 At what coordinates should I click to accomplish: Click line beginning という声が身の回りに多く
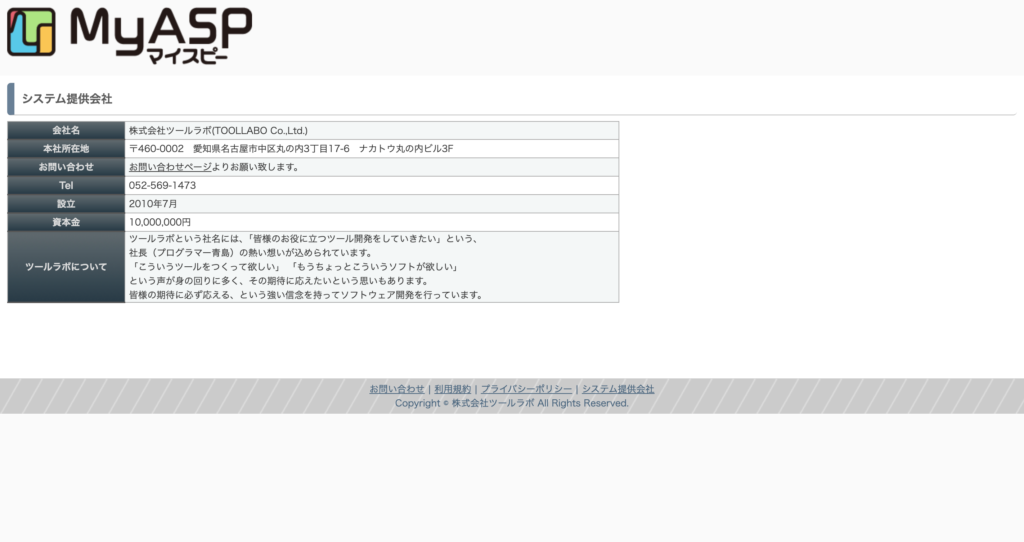(280, 281)
